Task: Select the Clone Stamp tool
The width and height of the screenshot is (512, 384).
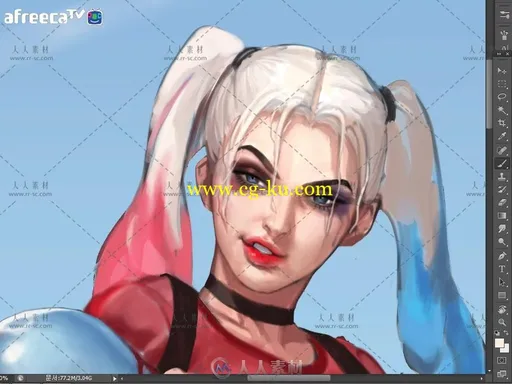Action: point(502,176)
